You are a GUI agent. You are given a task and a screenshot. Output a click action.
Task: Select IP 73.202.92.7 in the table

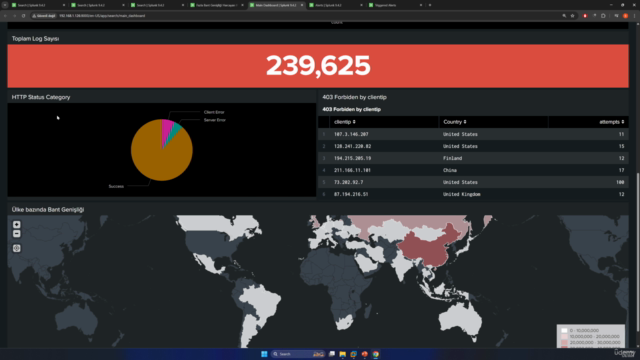pos(348,182)
